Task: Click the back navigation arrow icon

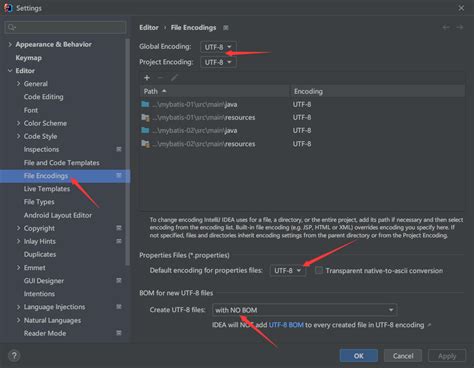Action: pos(446,27)
